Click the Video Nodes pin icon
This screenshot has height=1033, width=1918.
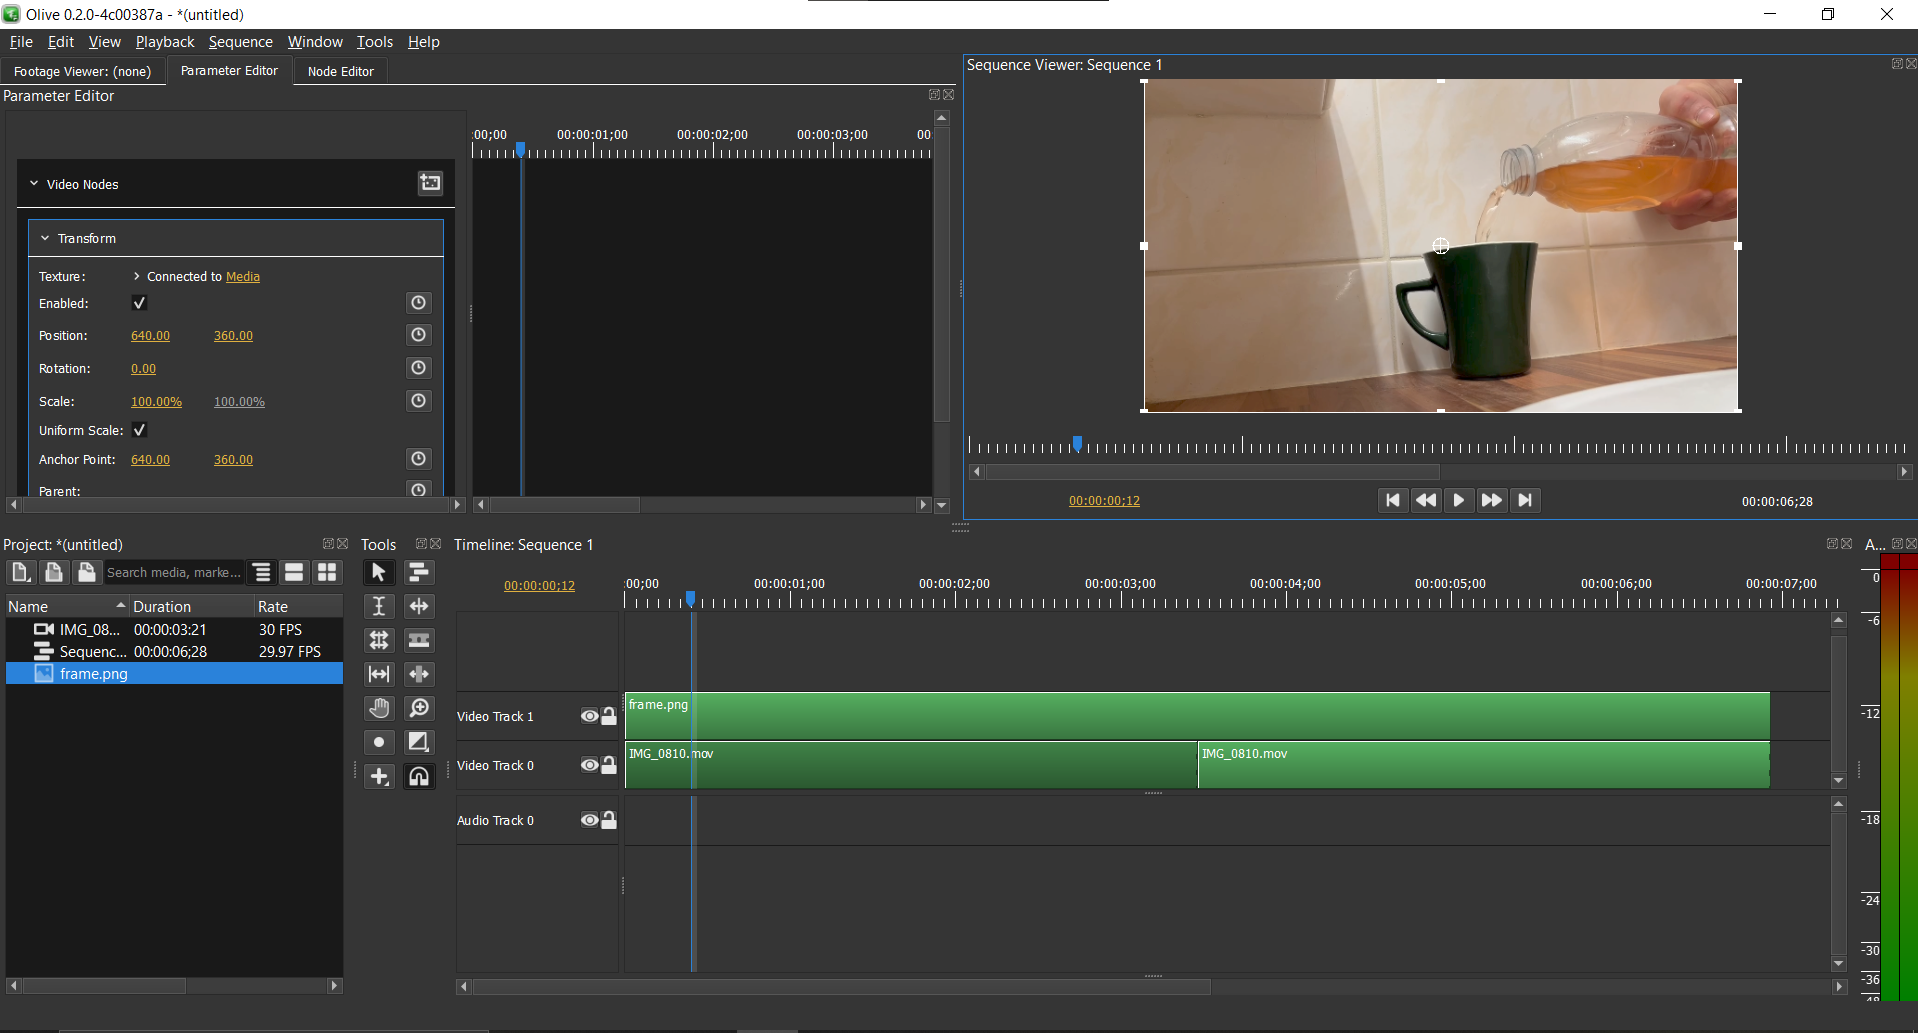click(430, 182)
